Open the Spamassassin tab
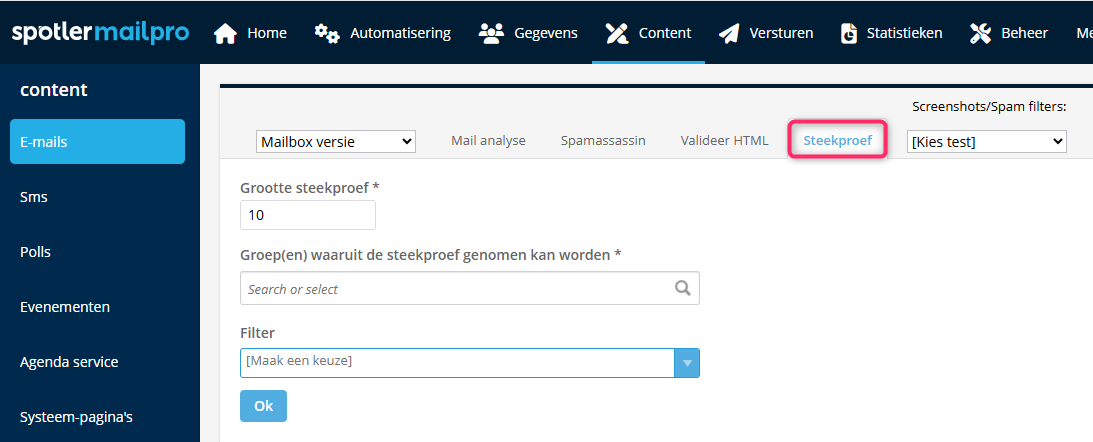Viewport: 1093px width, 442px height. coord(603,141)
